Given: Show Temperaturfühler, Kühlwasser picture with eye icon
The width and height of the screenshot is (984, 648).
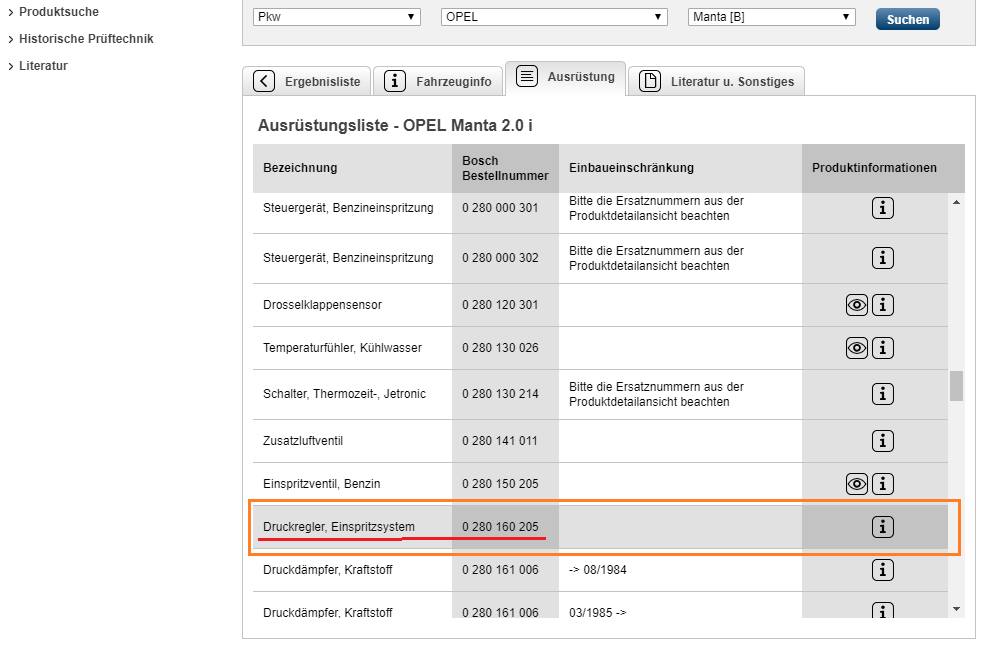Looking at the screenshot, I should (x=857, y=348).
